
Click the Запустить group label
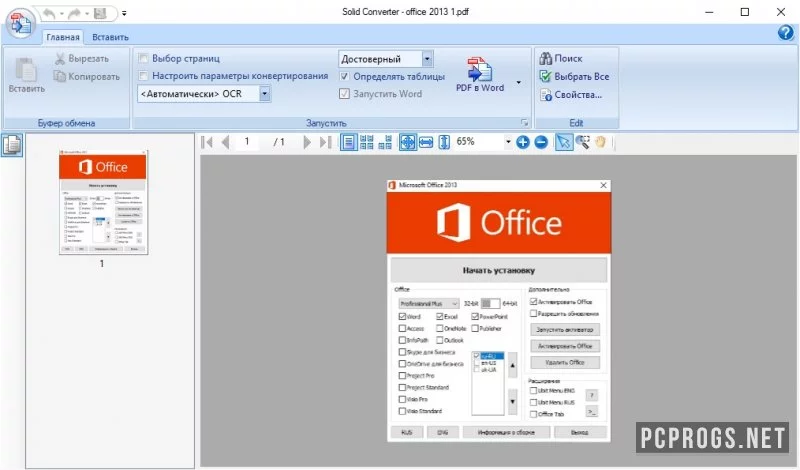(x=326, y=123)
